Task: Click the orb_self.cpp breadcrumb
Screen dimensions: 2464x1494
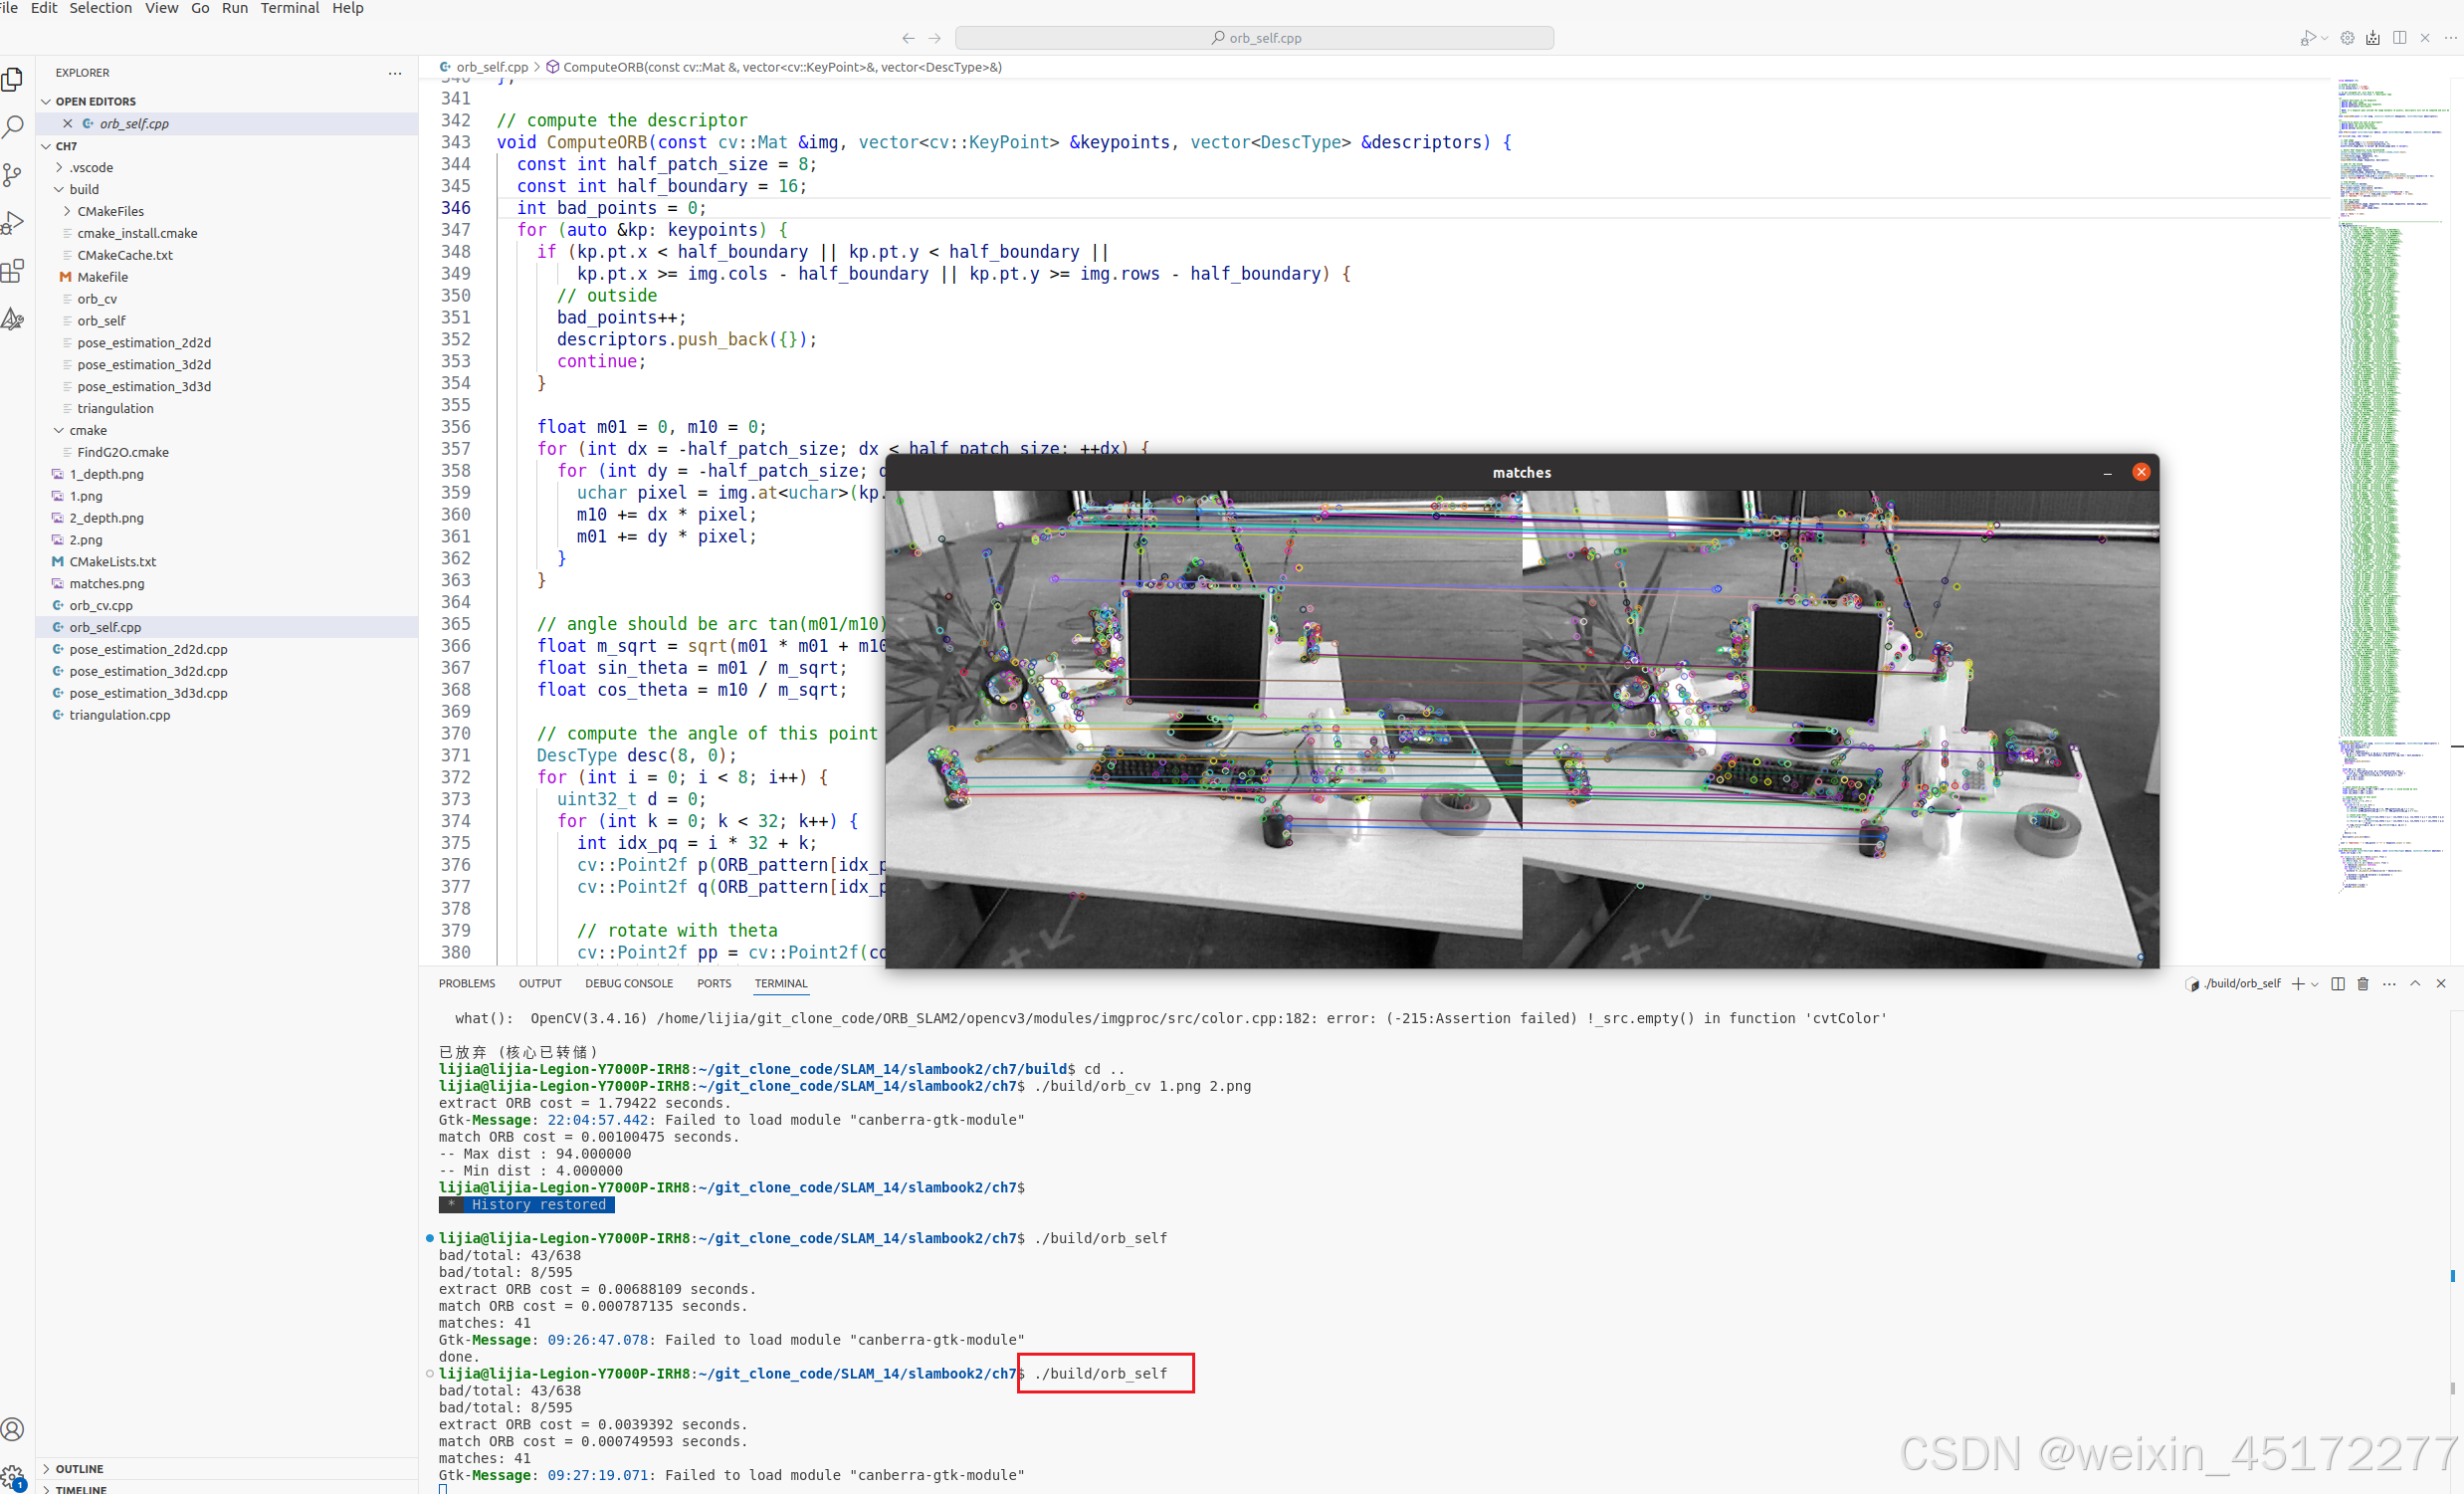Action: [x=492, y=67]
